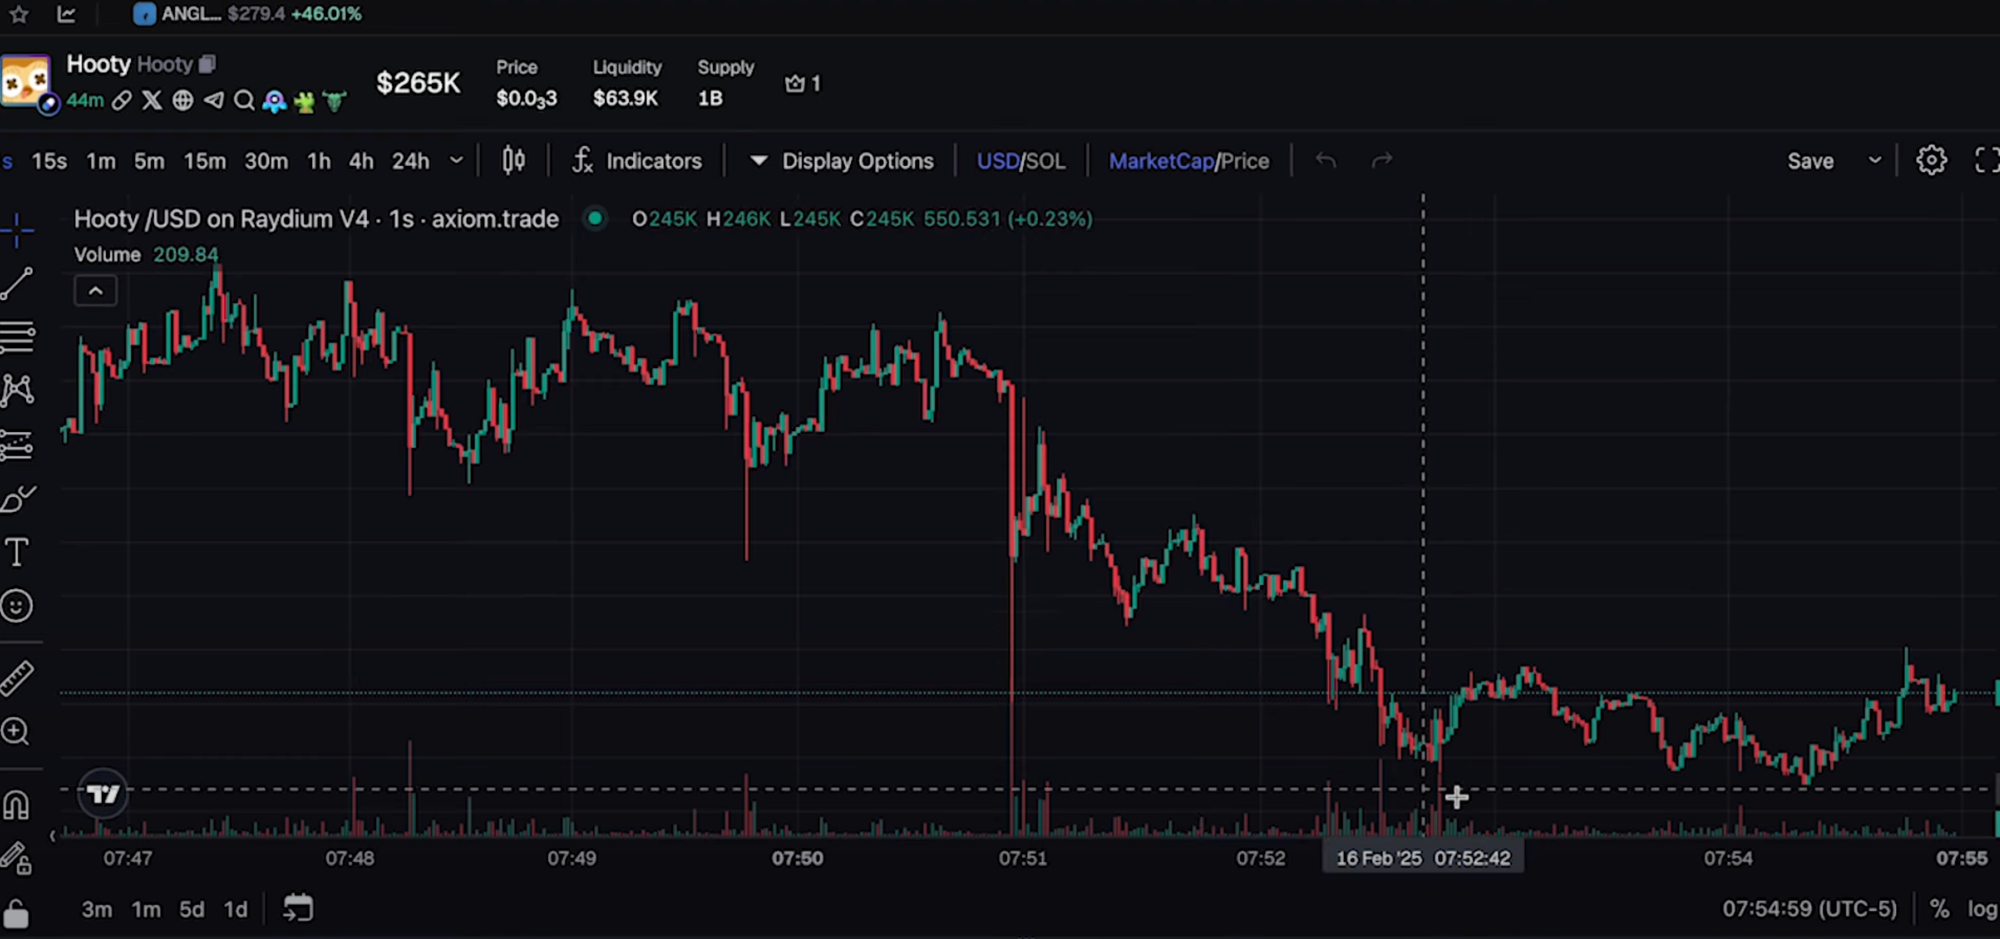Open Hooty's Telegram link
2000x939 pixels.
pos(214,101)
